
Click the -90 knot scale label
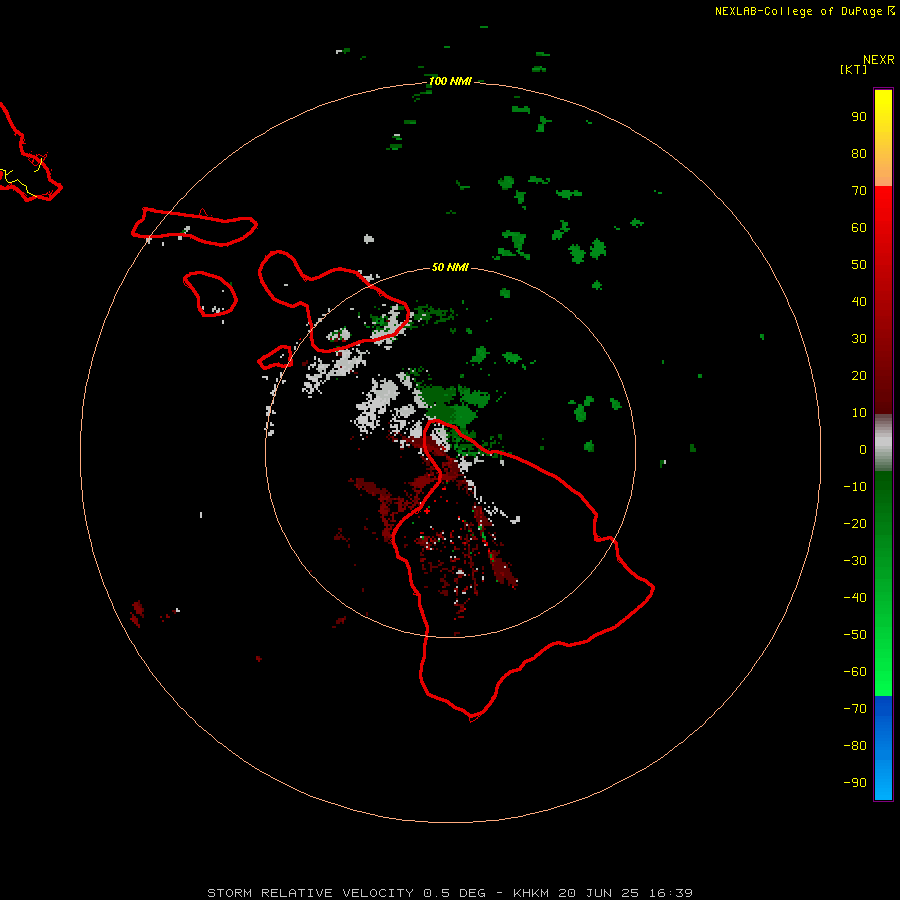[855, 783]
